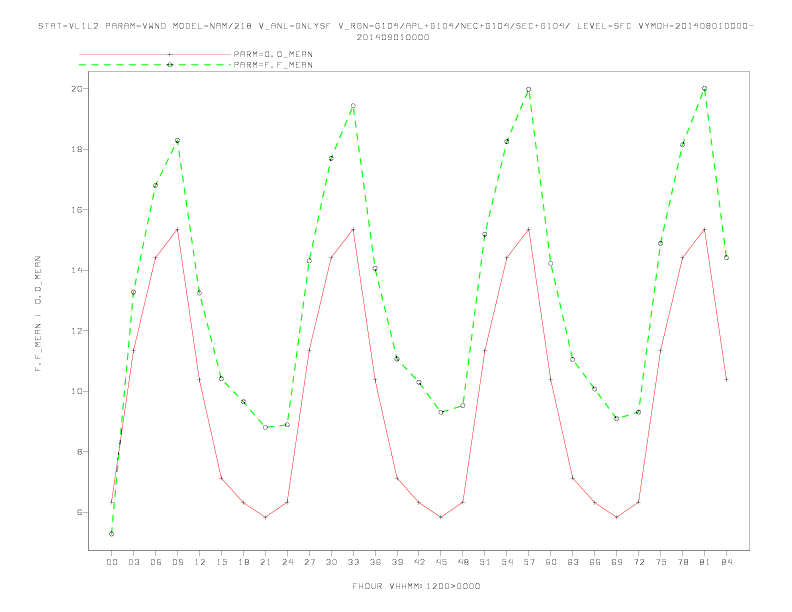Click the x-axis tick label 00
Image resolution: width=792 pixels, height=612 pixels.
point(112,562)
